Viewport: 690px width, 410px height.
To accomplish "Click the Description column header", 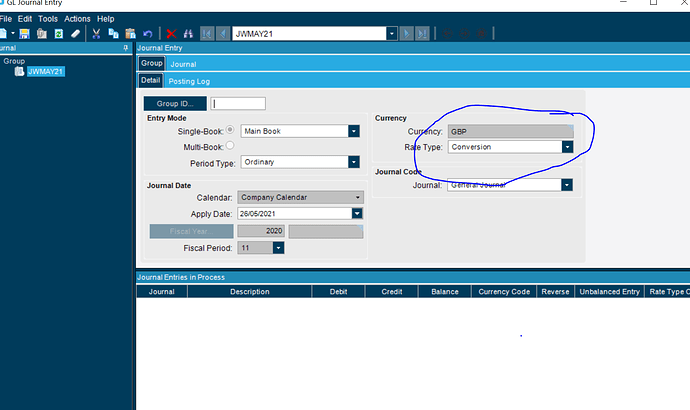I will (x=250, y=292).
